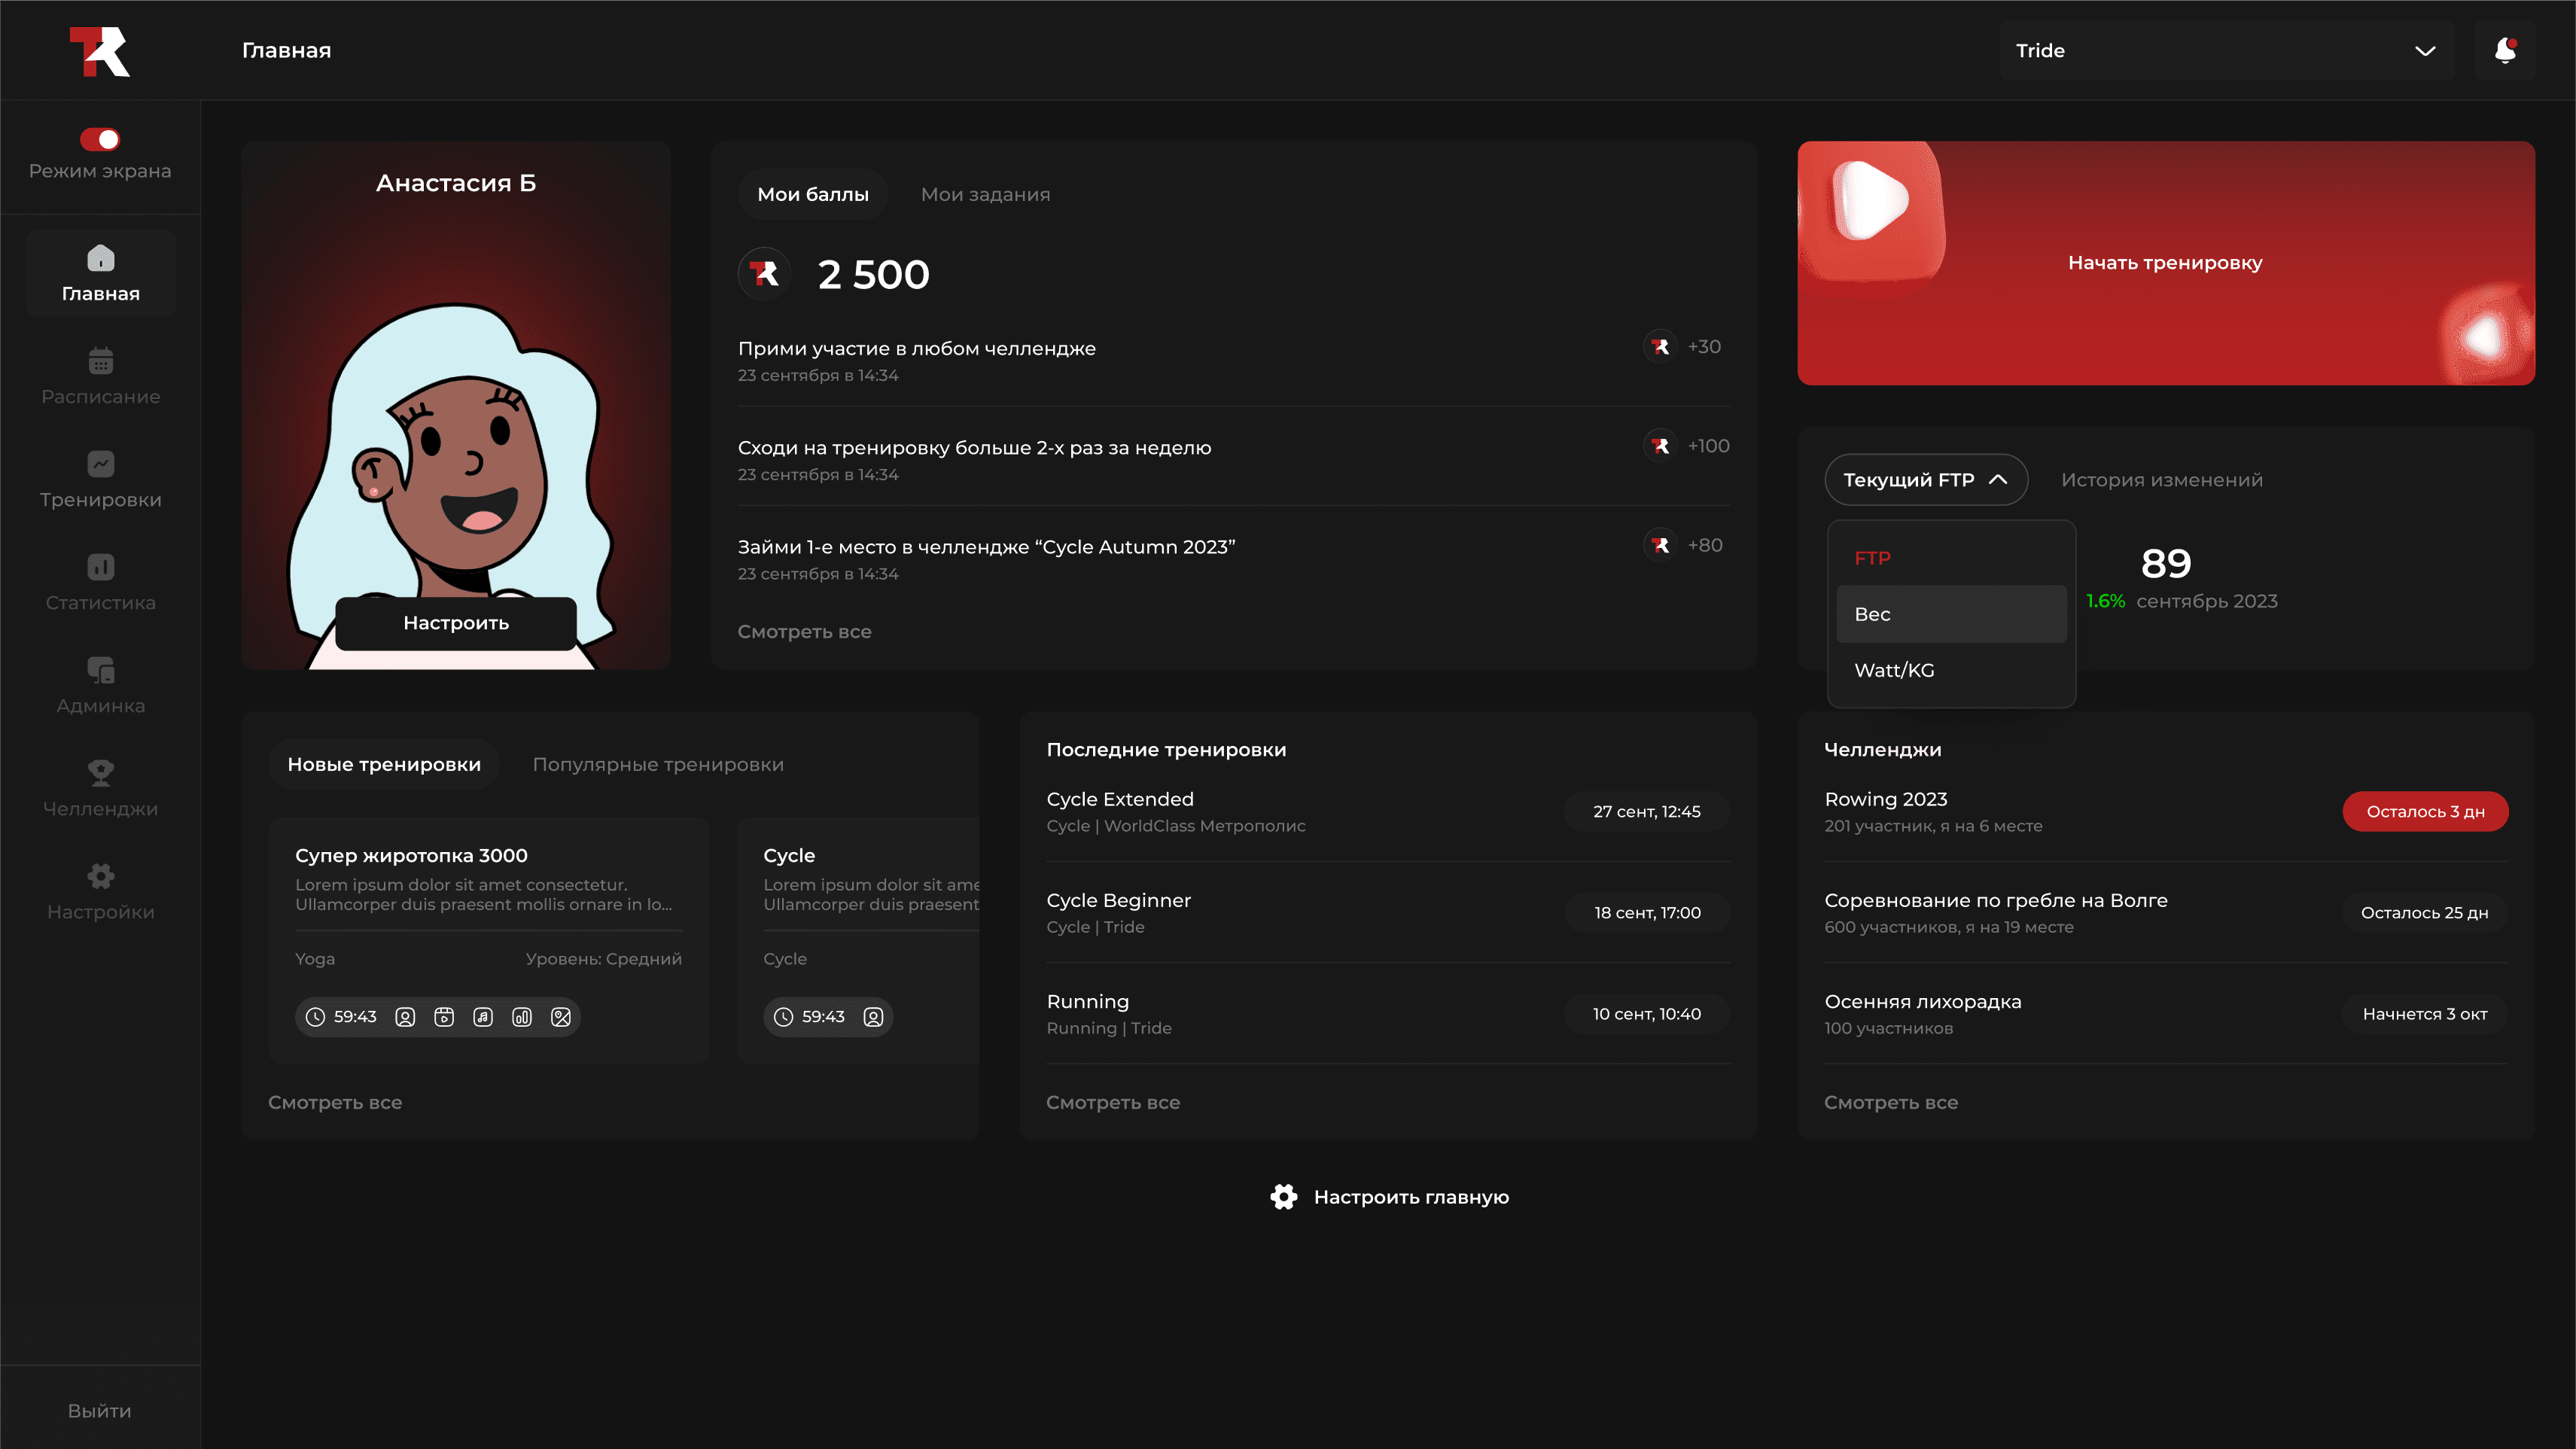Click music note icon on Супер жиротопка card

(483, 1017)
